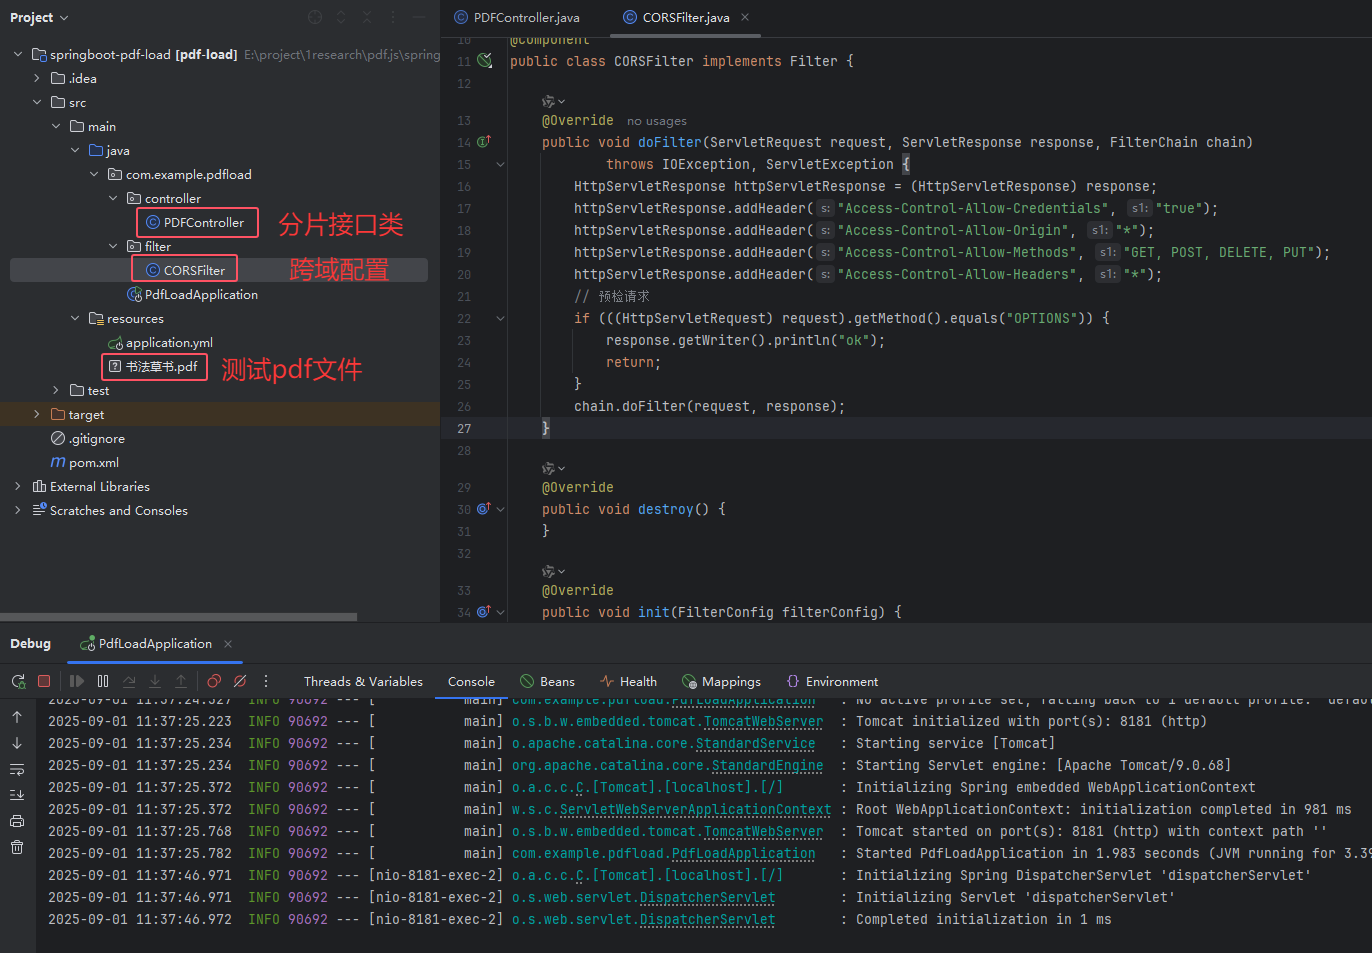Click ServletWebServerApplicationContext console link
The image size is (1372, 953).
pos(695,809)
